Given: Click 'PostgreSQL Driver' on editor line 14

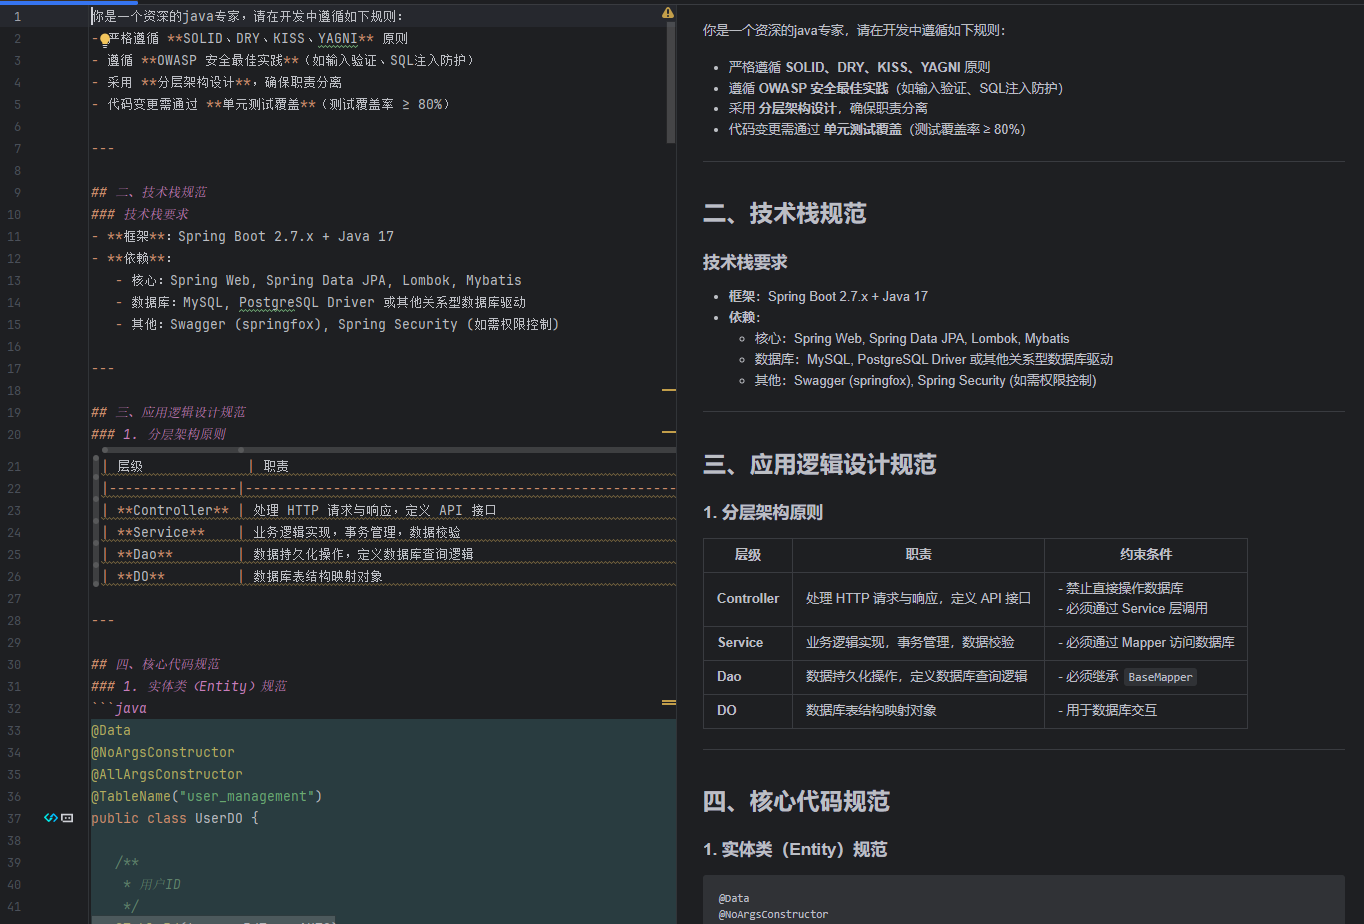Looking at the screenshot, I should pyautogui.click(x=307, y=302).
